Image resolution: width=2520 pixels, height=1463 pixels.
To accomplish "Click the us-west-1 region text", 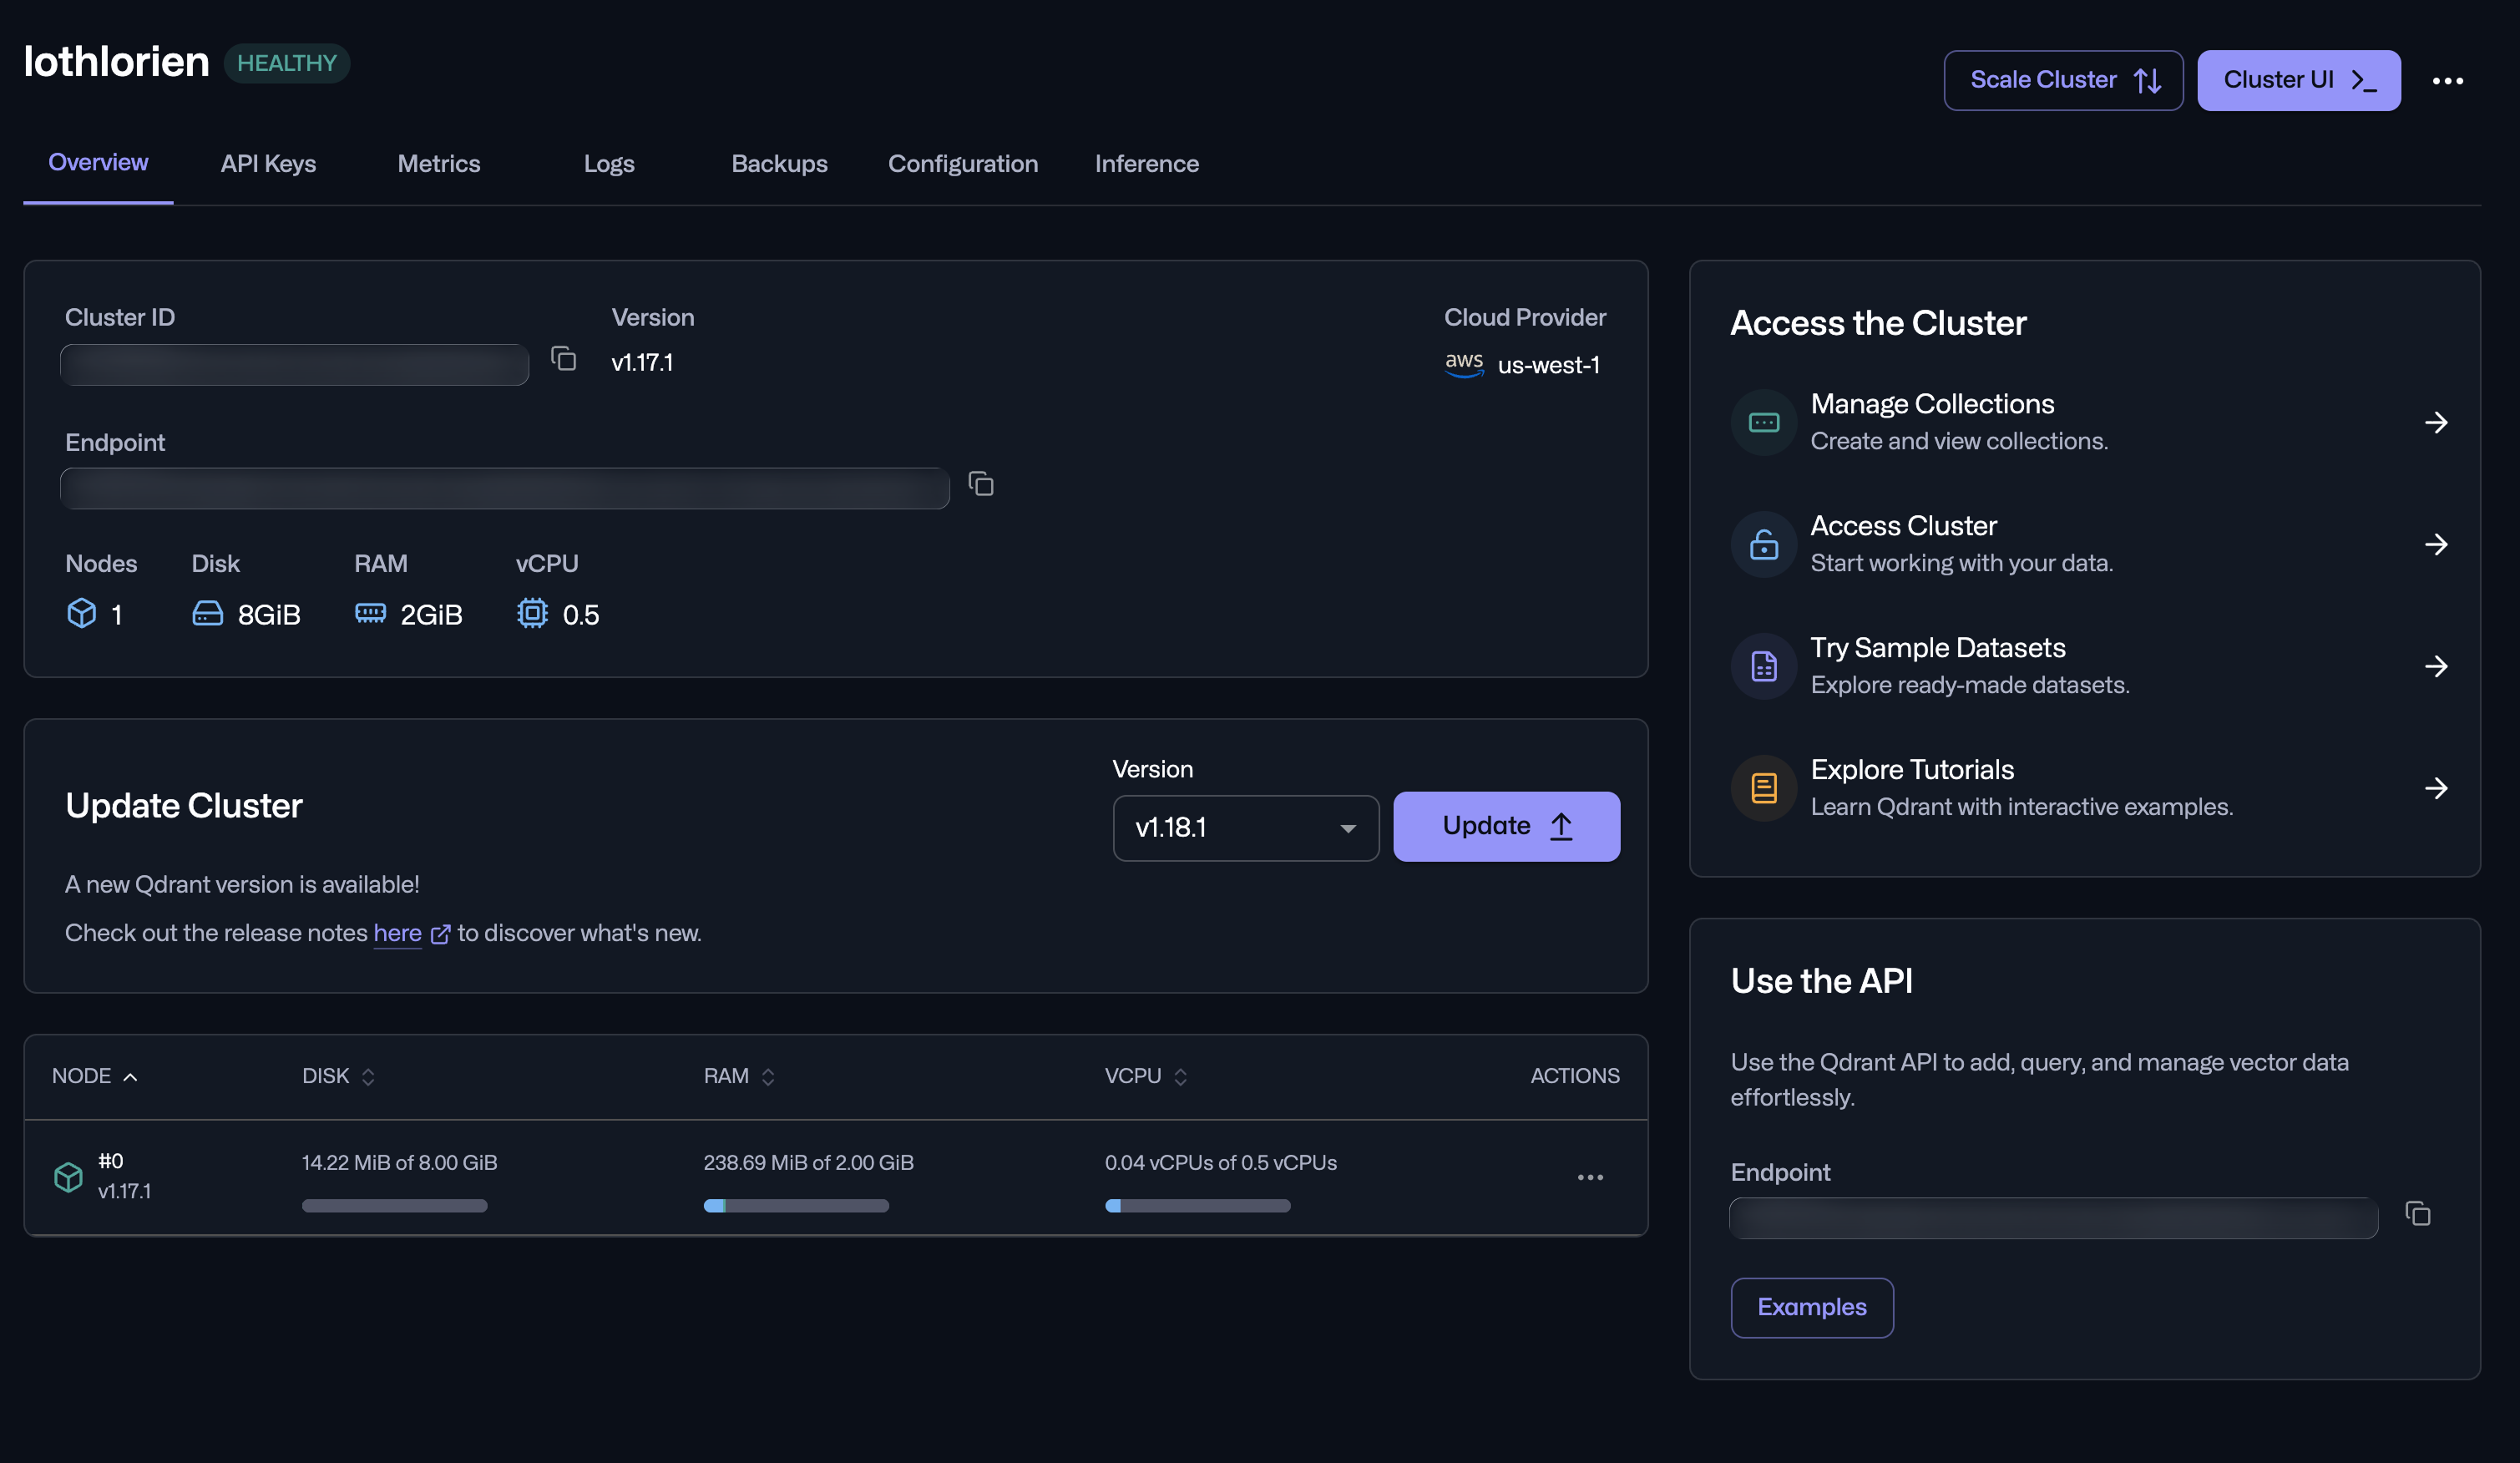I will 1549,365.
